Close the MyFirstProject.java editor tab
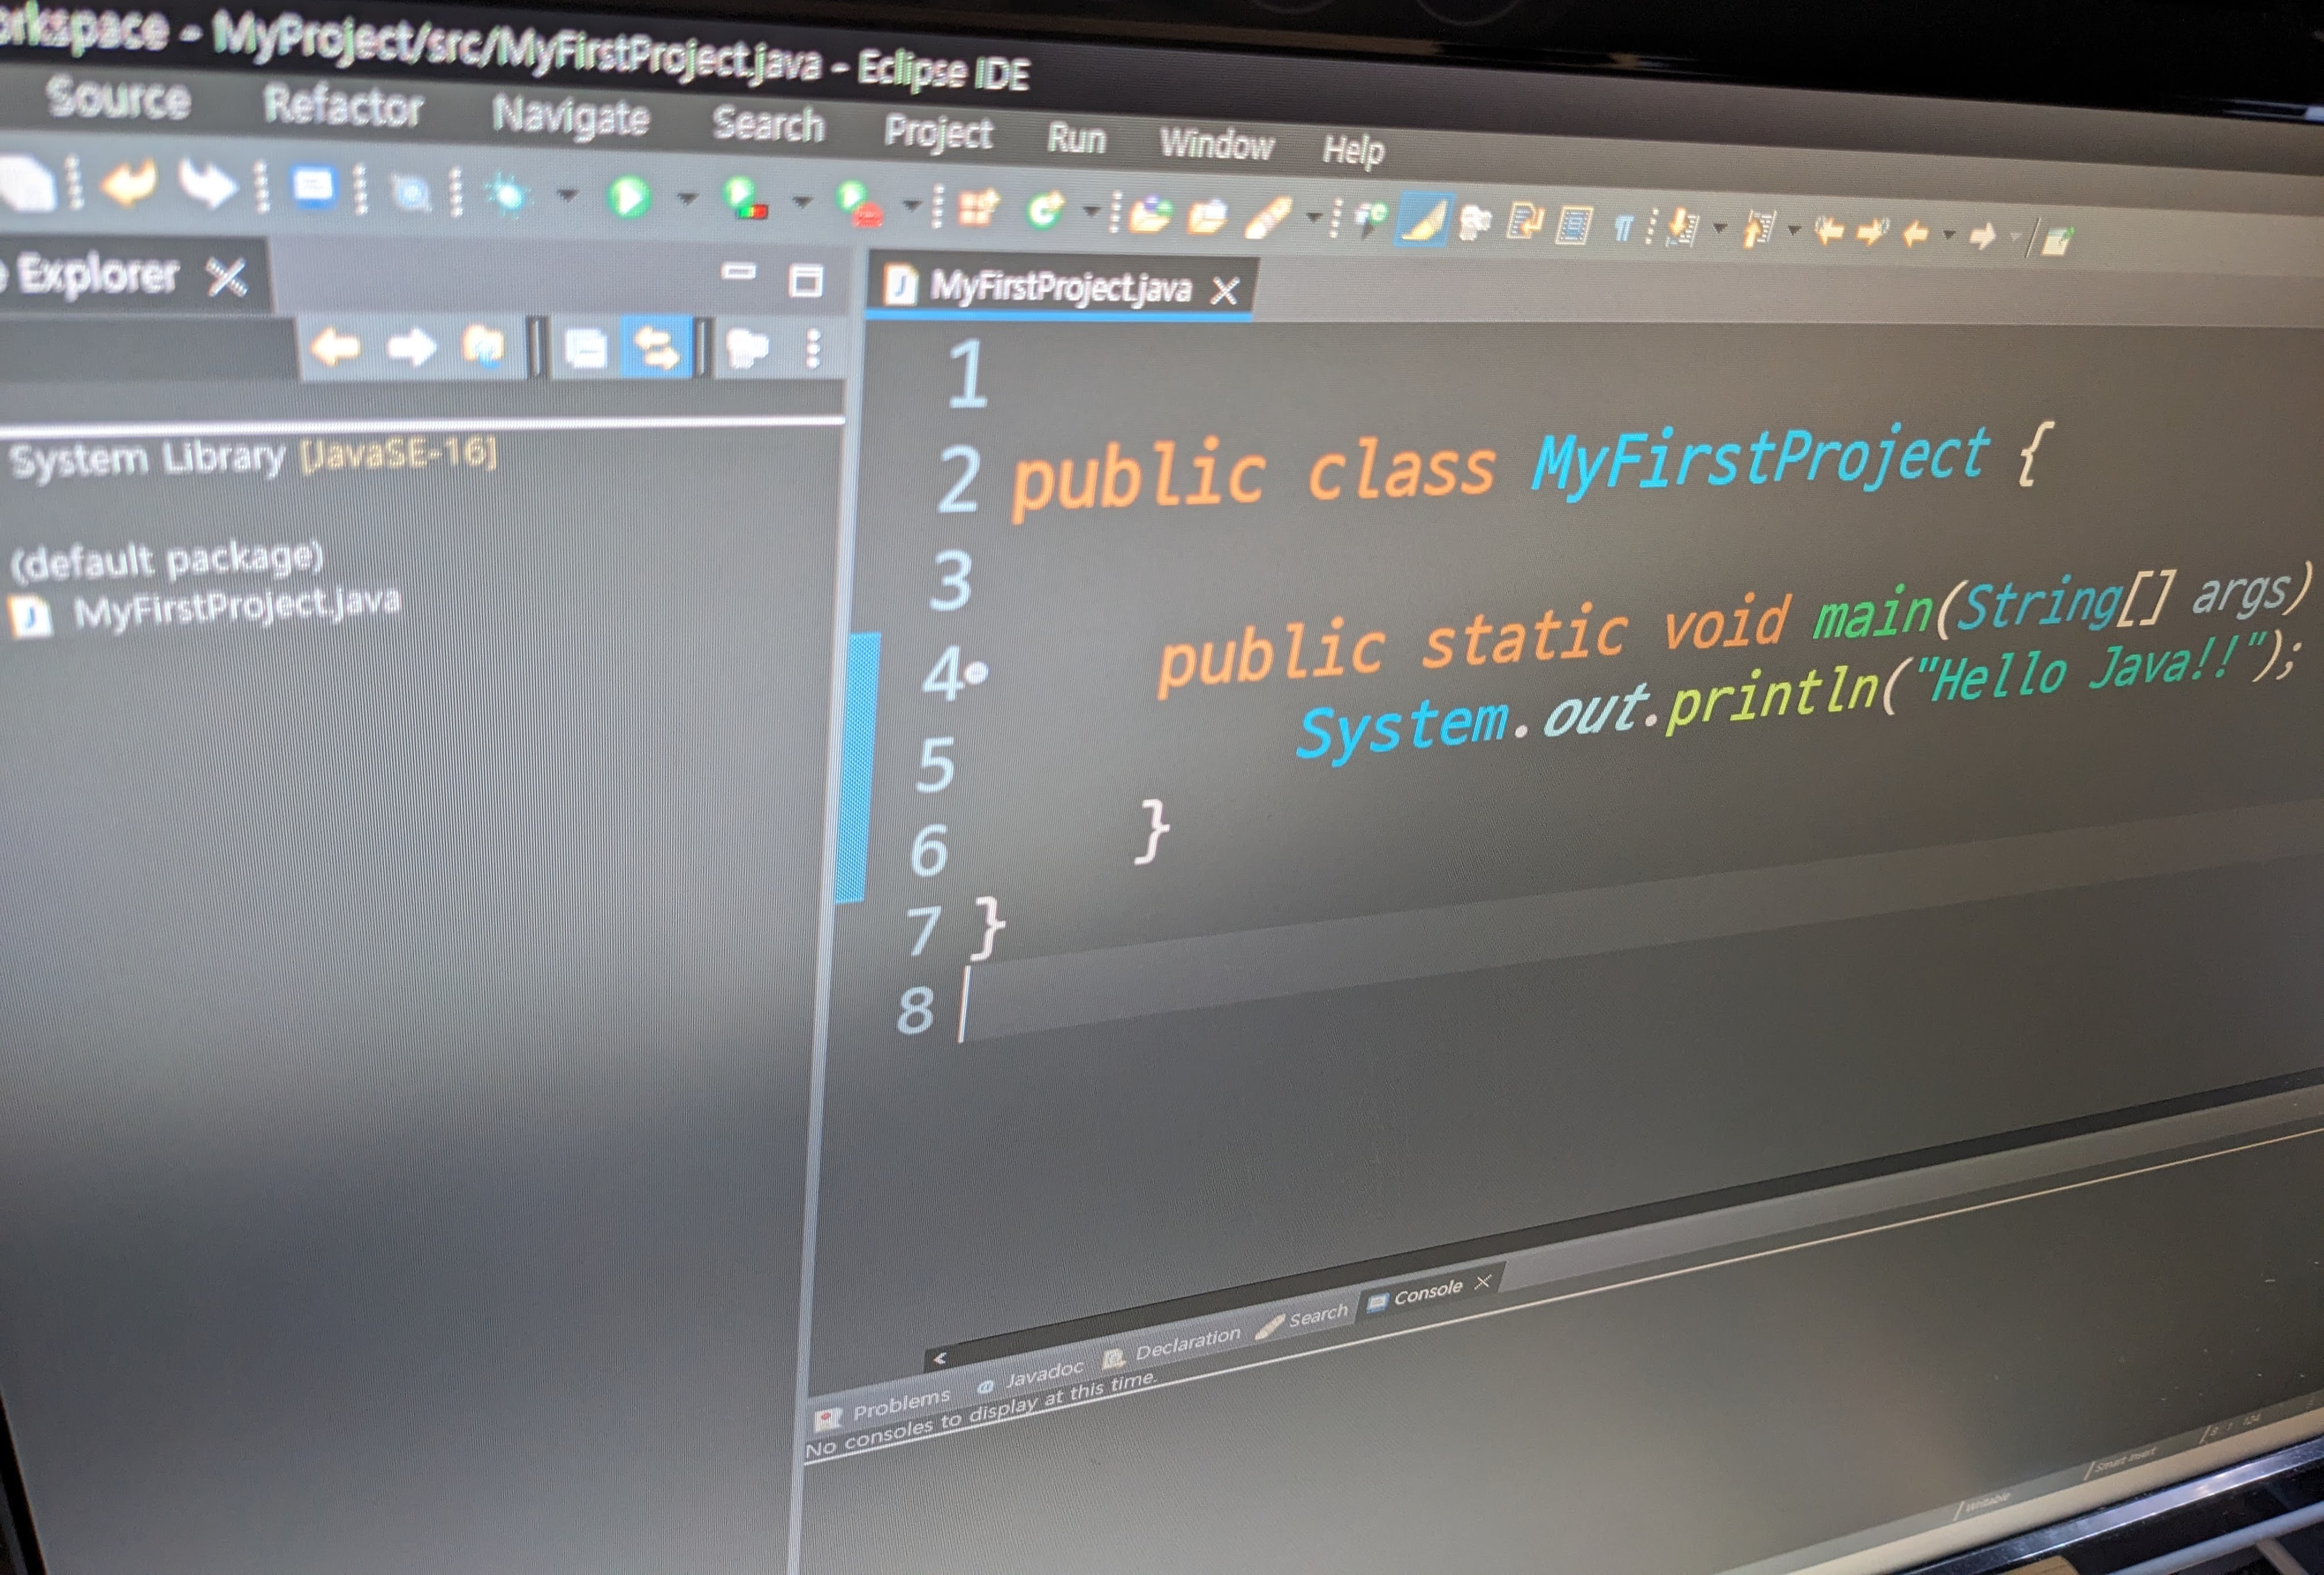 [1224, 291]
